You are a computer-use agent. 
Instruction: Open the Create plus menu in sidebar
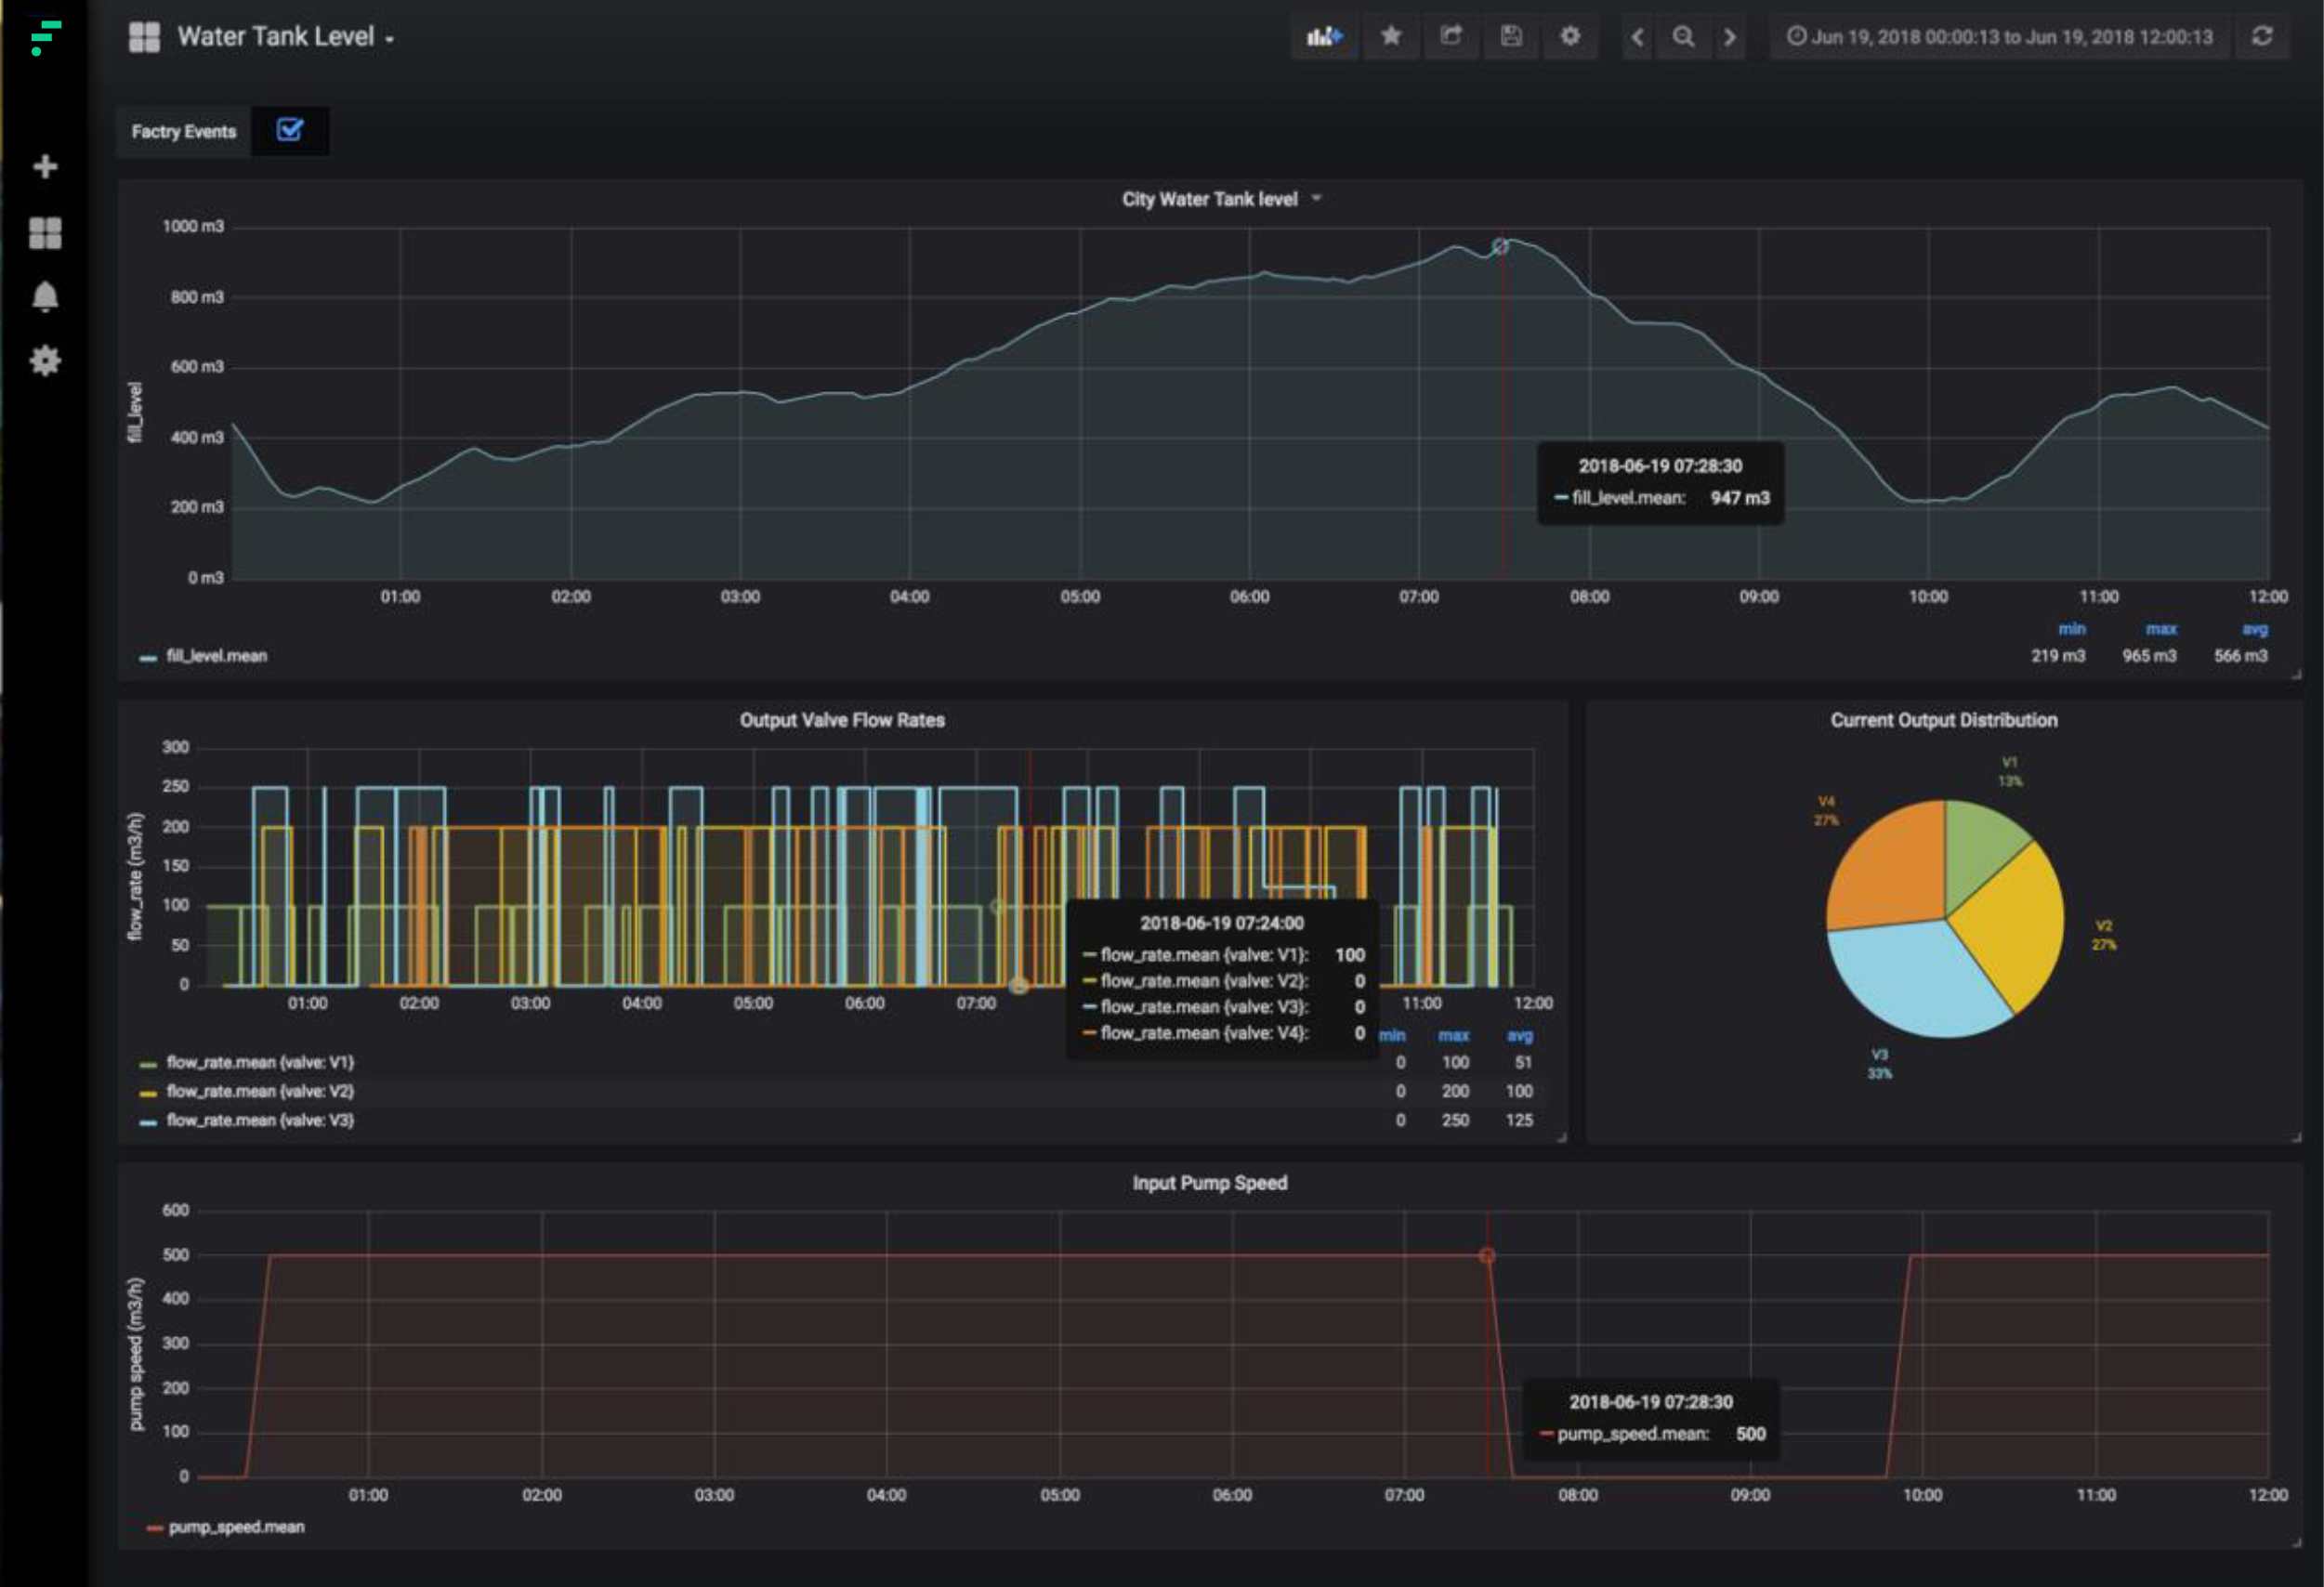[x=45, y=166]
